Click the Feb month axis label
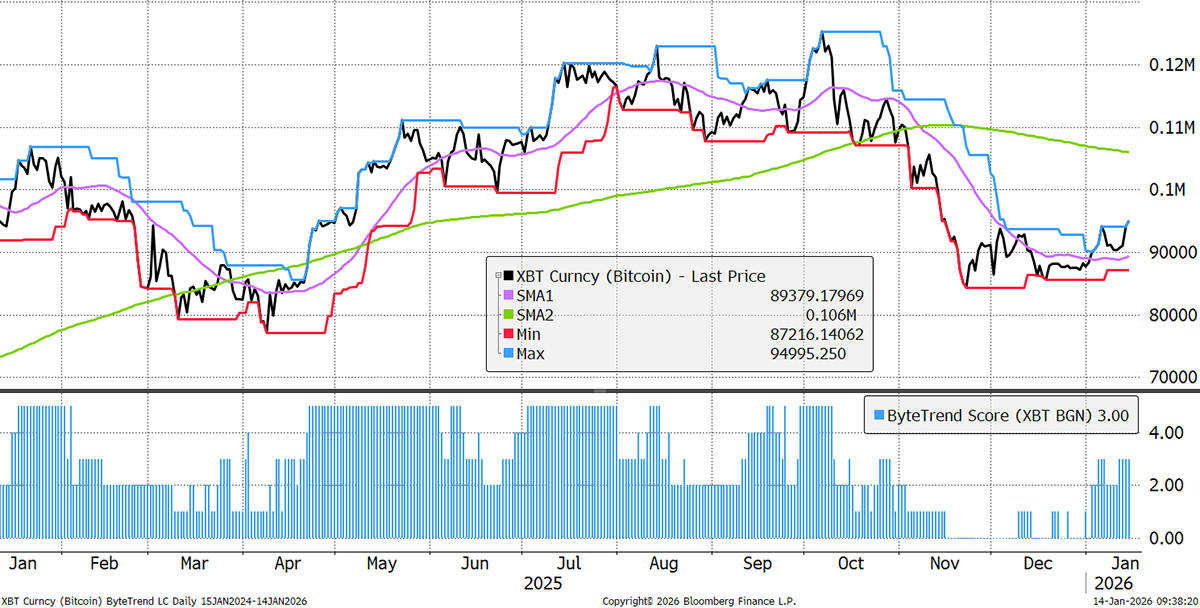1200x608 pixels. (105, 564)
